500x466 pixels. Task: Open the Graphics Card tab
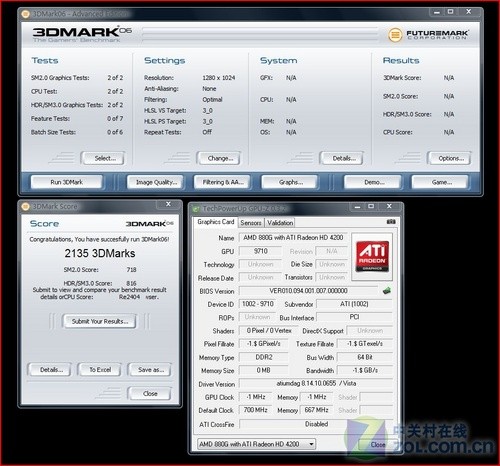[216, 222]
